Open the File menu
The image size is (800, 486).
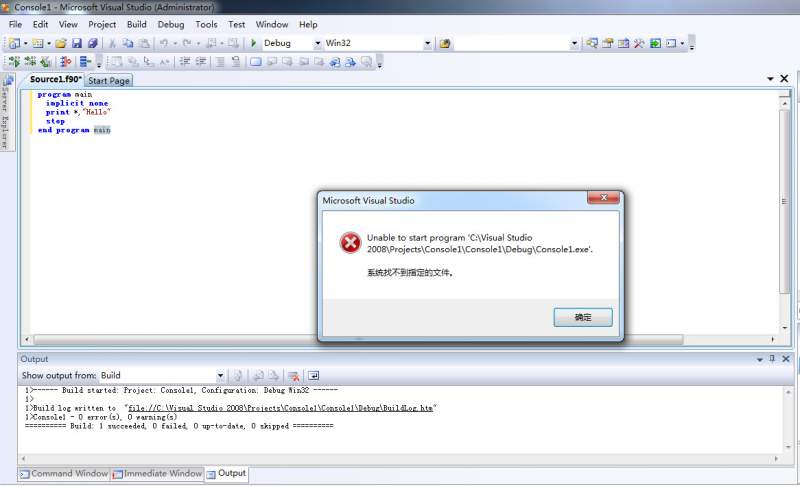(15, 24)
